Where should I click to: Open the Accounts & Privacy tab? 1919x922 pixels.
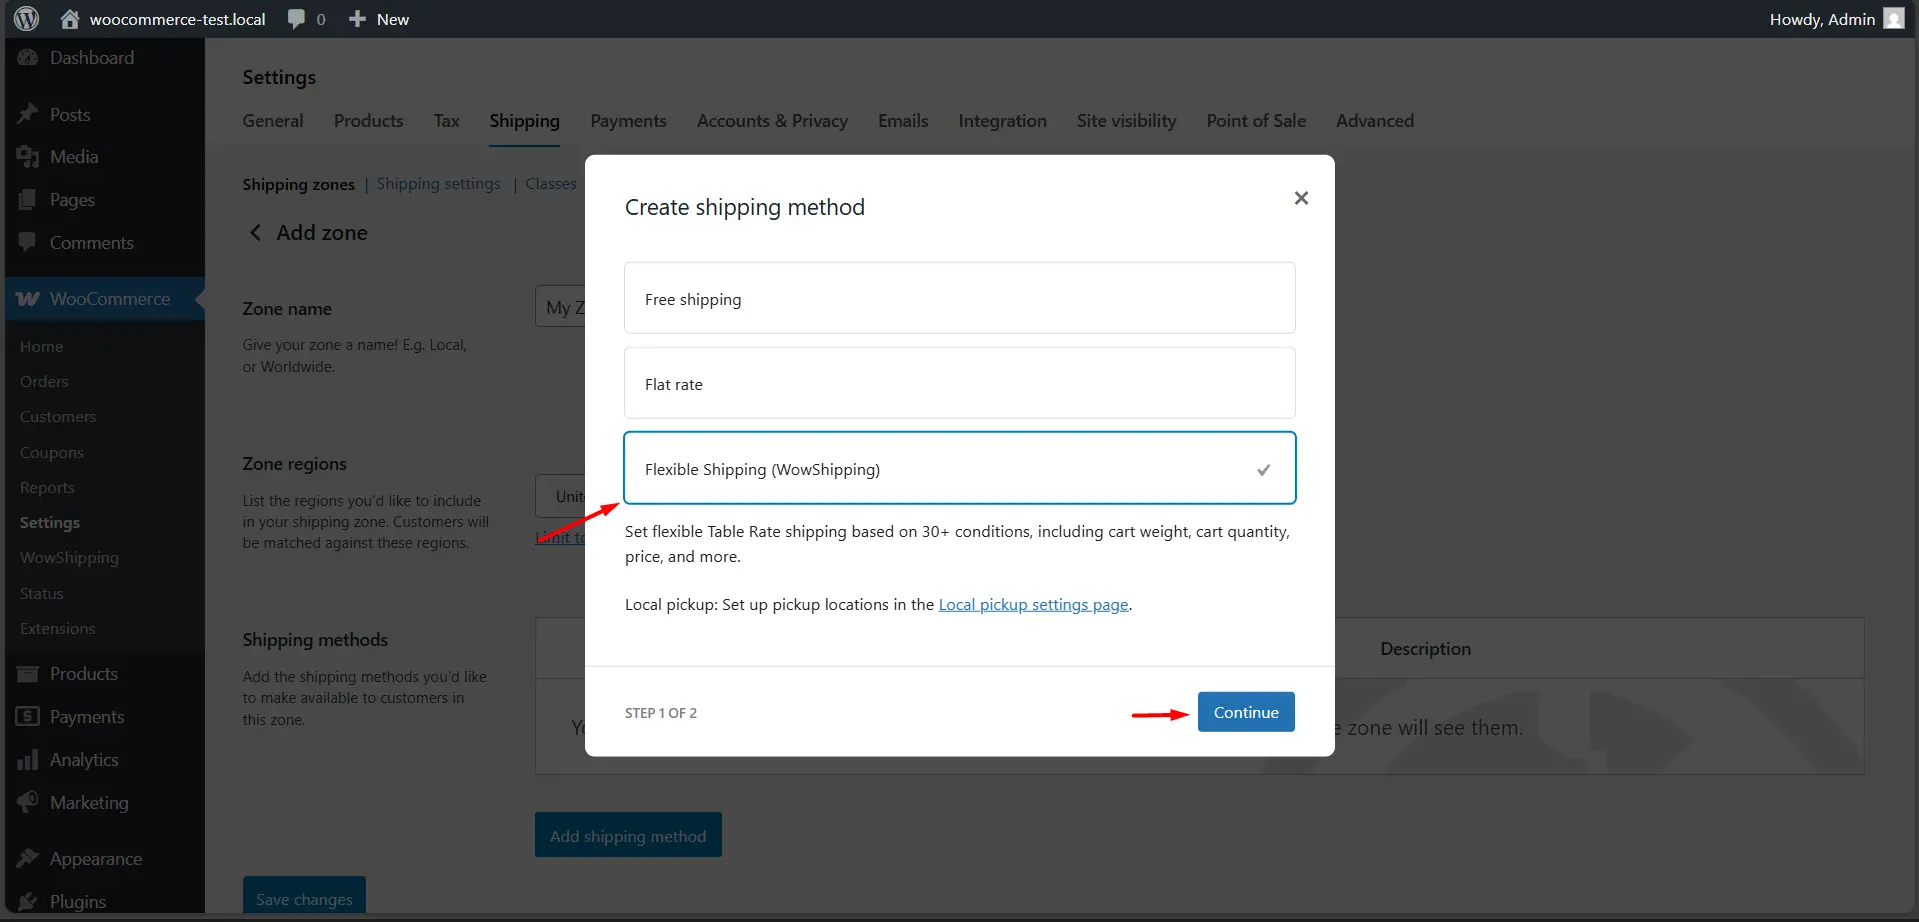[772, 120]
